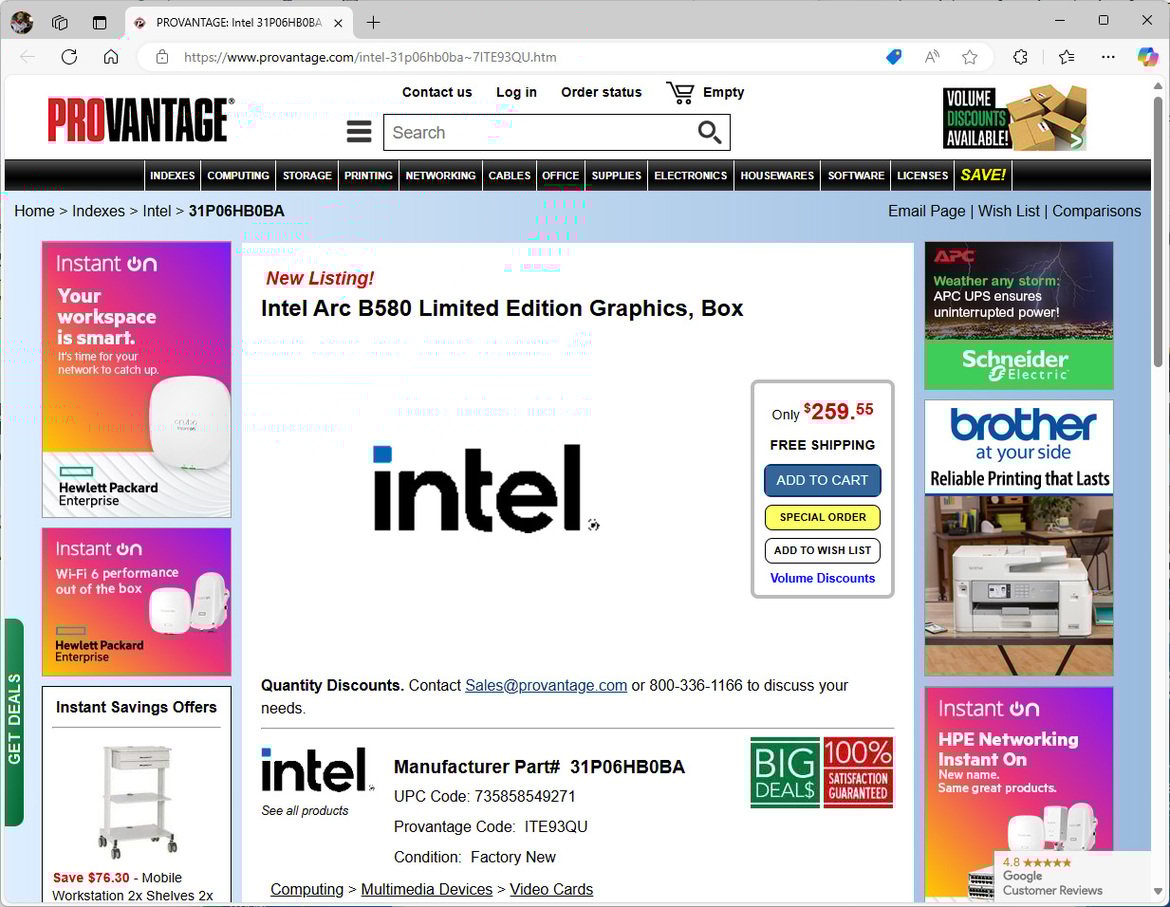The height and width of the screenshot is (907, 1170).
Task: Open the NETWORKING menu
Action: pyautogui.click(x=440, y=175)
